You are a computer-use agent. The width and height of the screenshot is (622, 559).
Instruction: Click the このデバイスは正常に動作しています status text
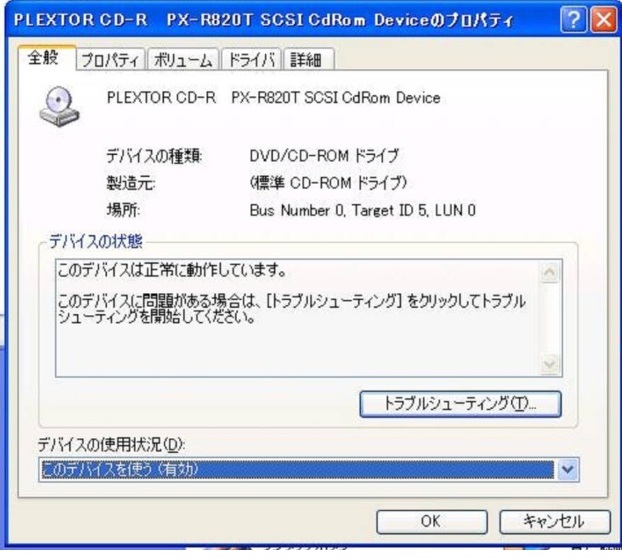pos(172,270)
